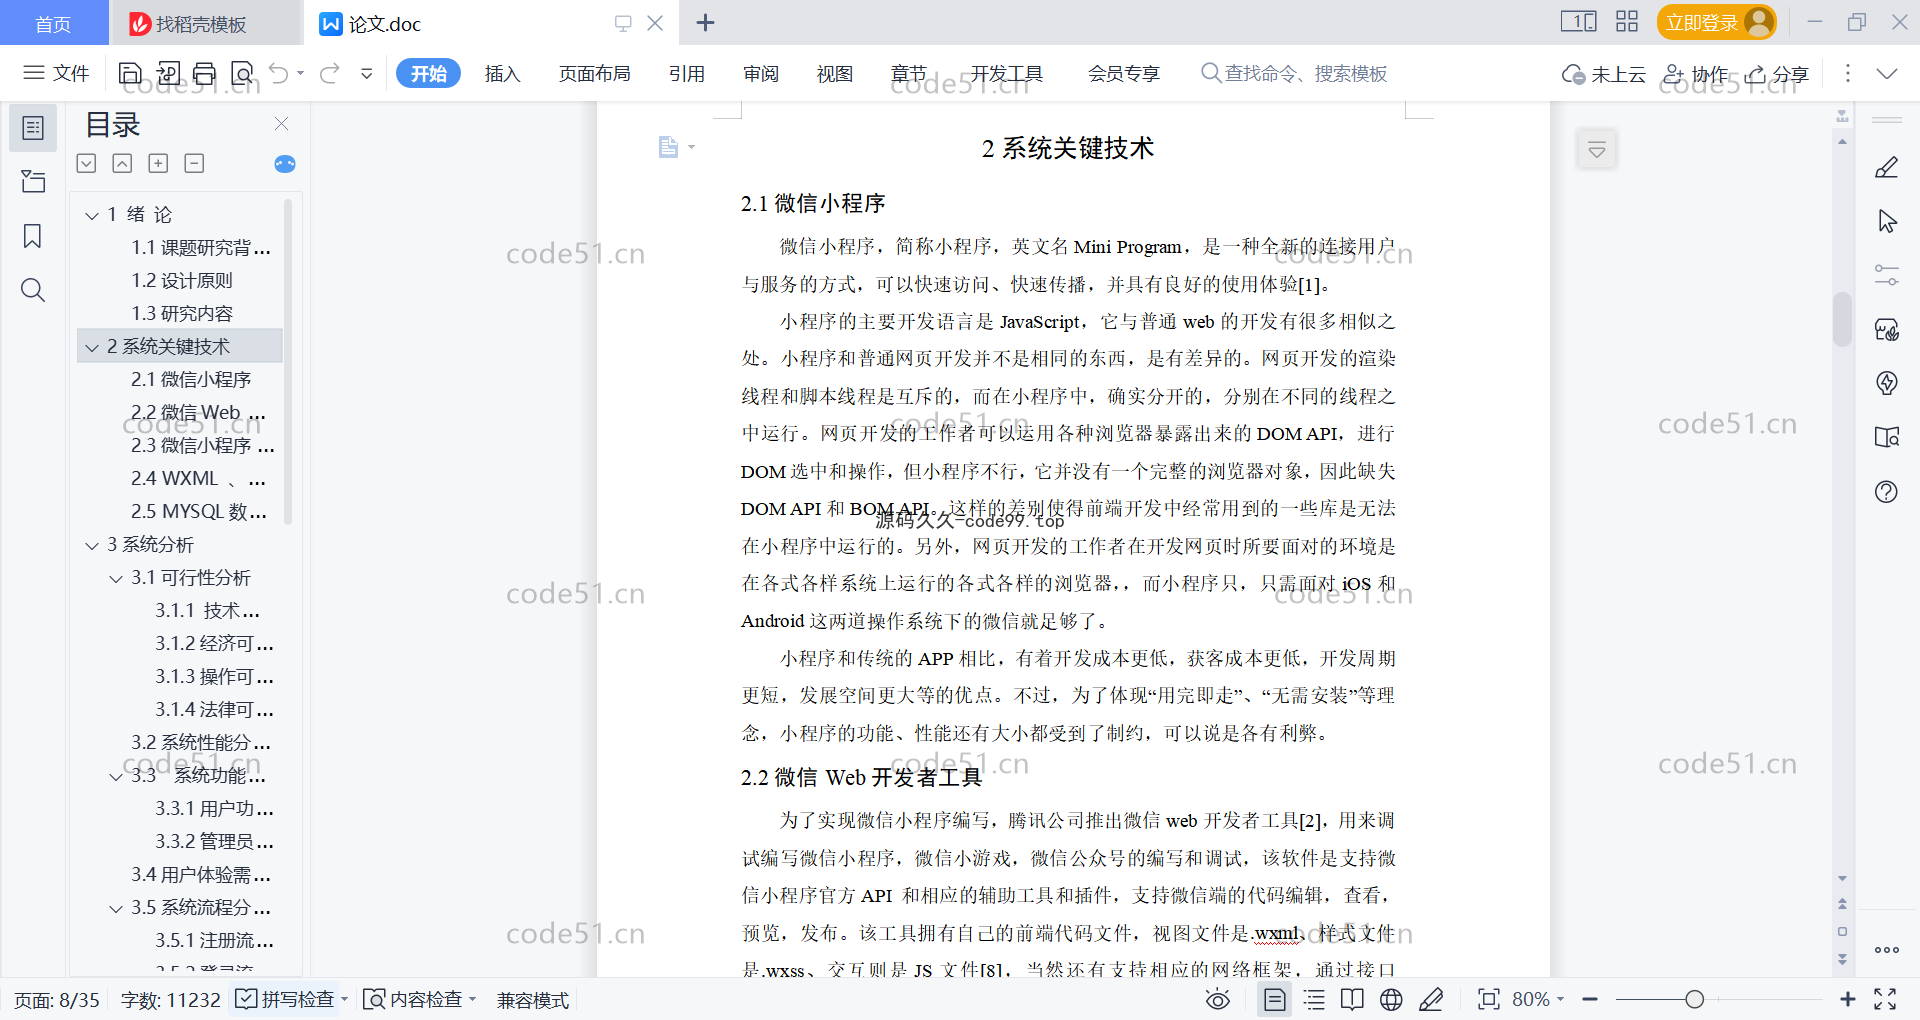Open the 开发工具 tab
1920x1020 pixels.
tap(1006, 73)
